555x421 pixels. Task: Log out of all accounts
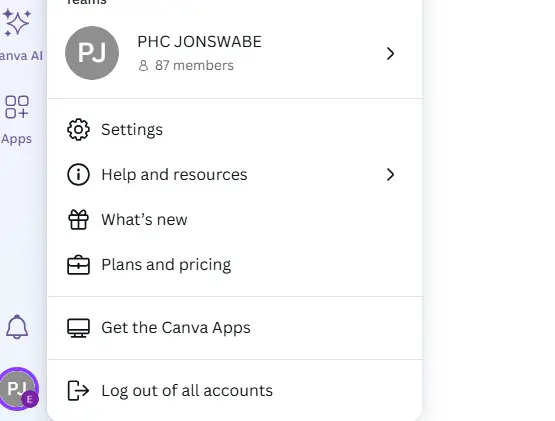(x=234, y=391)
